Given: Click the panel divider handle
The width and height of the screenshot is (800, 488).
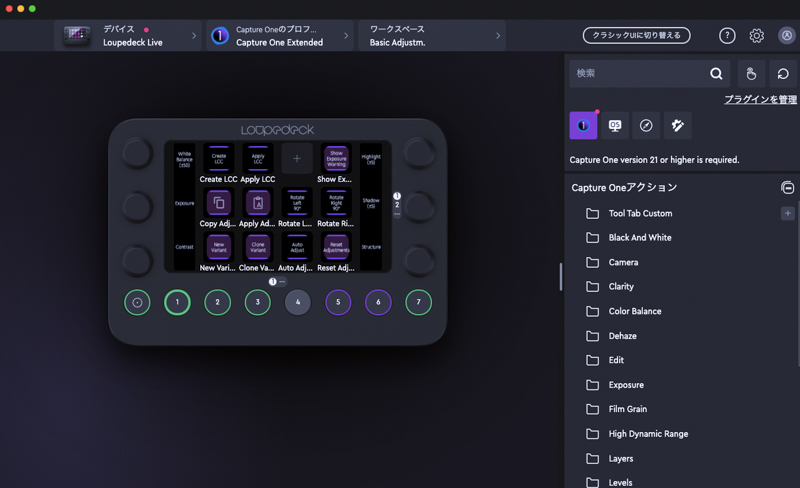Looking at the screenshot, I should 561,277.
